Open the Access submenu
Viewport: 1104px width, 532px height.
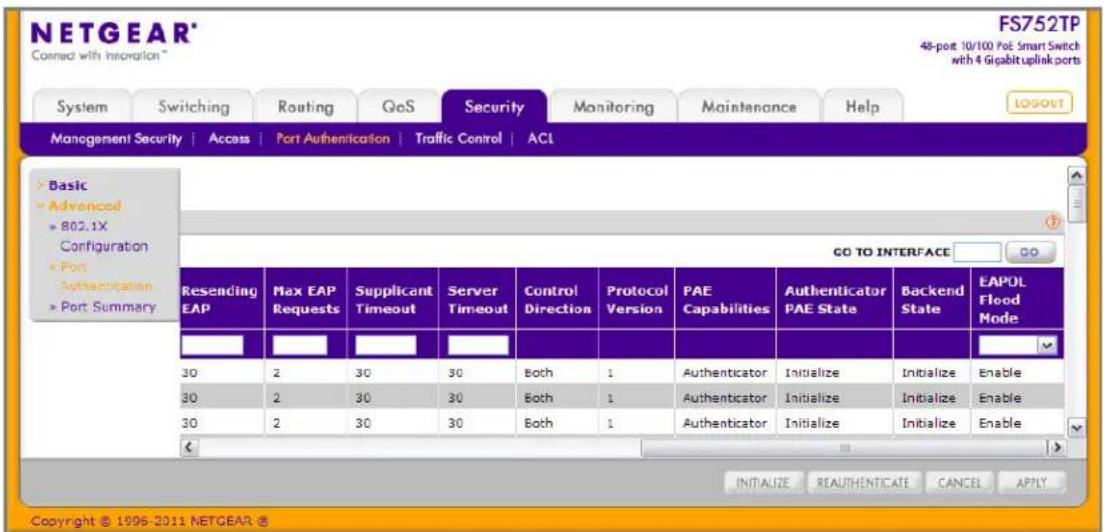229,139
